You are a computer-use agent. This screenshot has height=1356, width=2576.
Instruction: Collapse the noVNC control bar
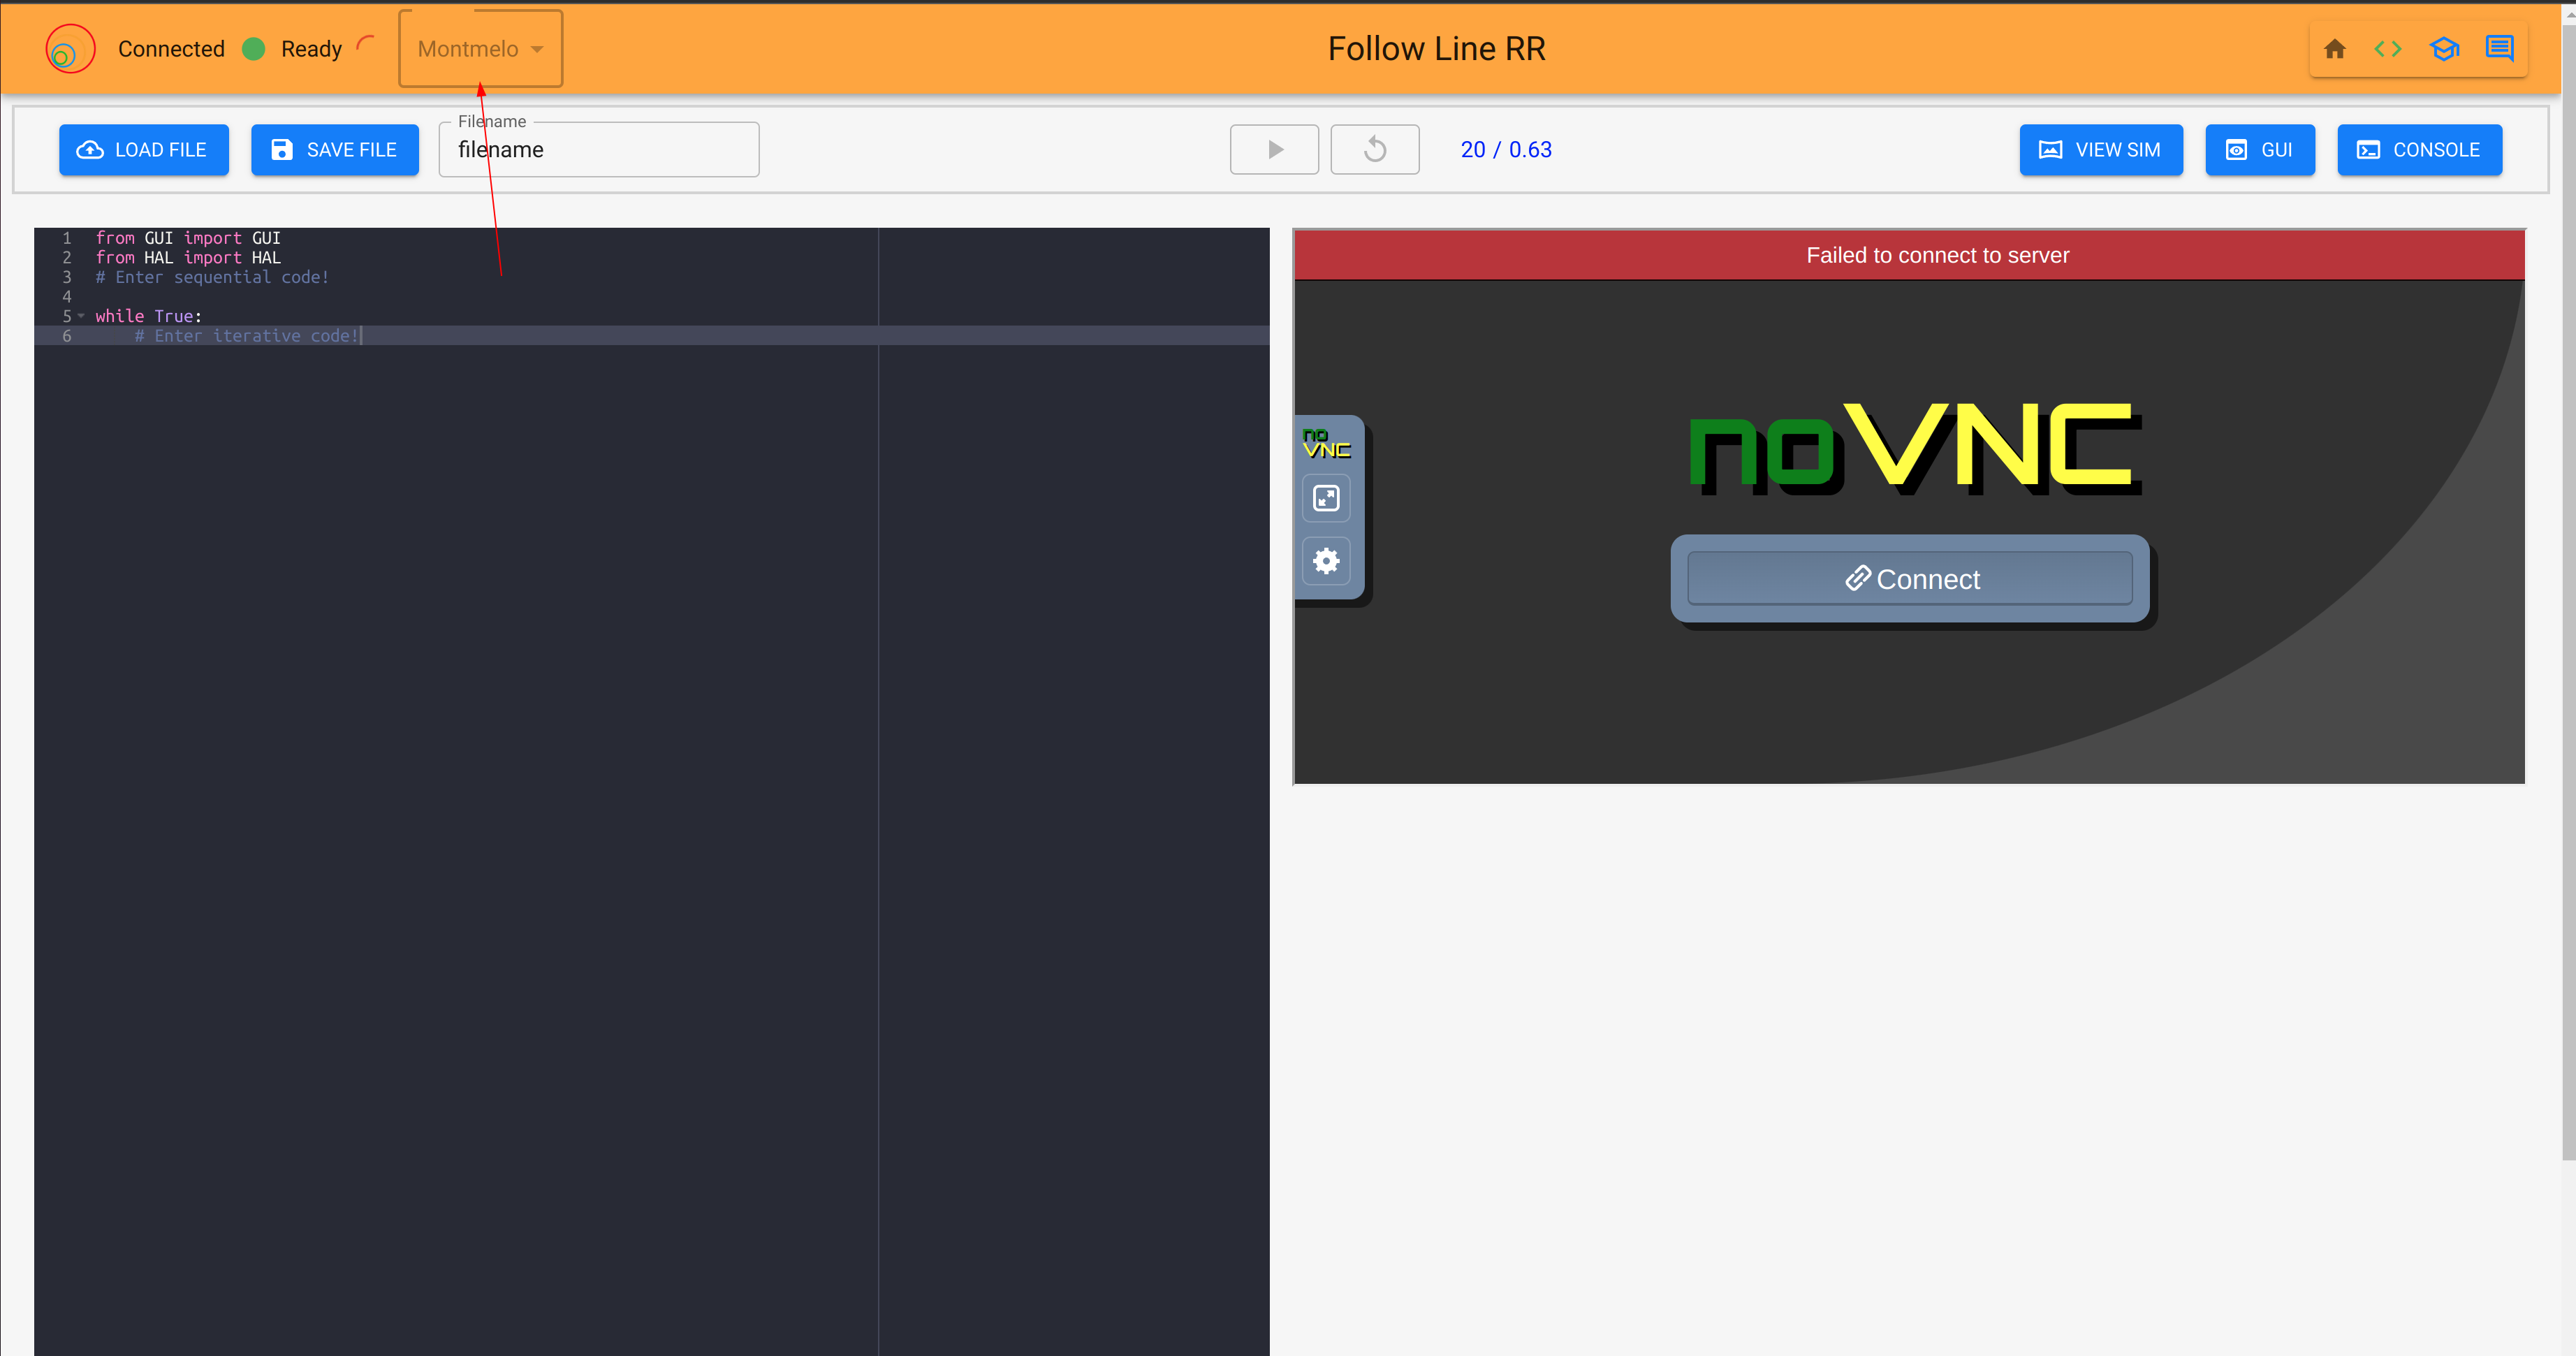pyautogui.click(x=1327, y=443)
